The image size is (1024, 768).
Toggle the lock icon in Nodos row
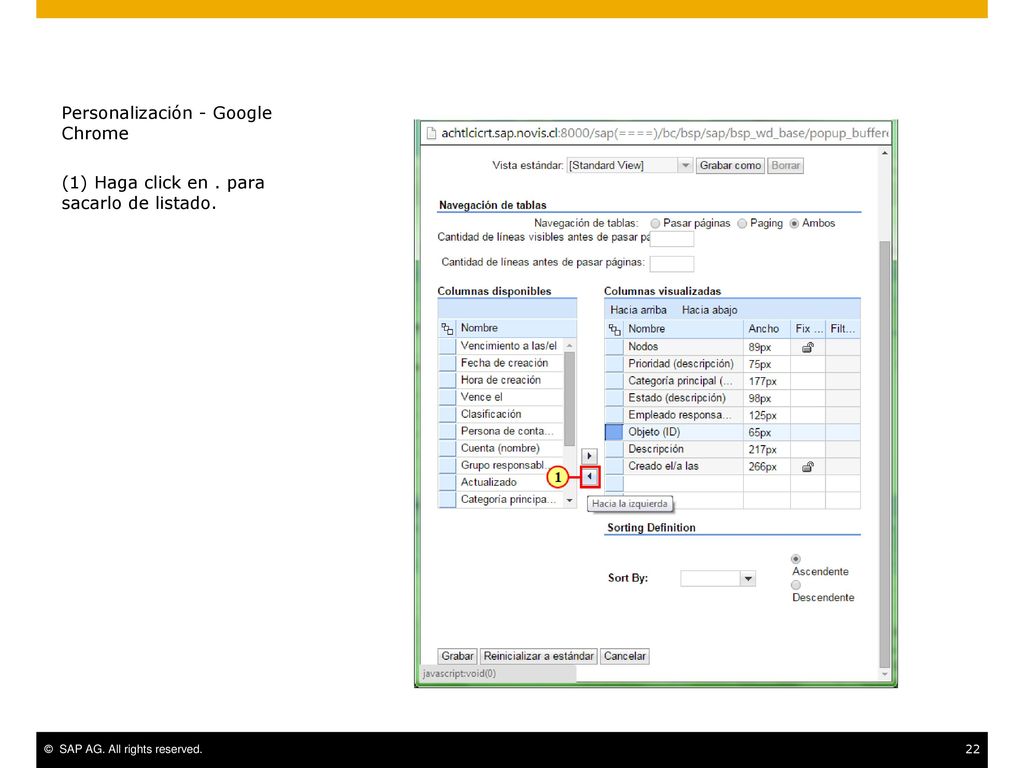coord(808,347)
